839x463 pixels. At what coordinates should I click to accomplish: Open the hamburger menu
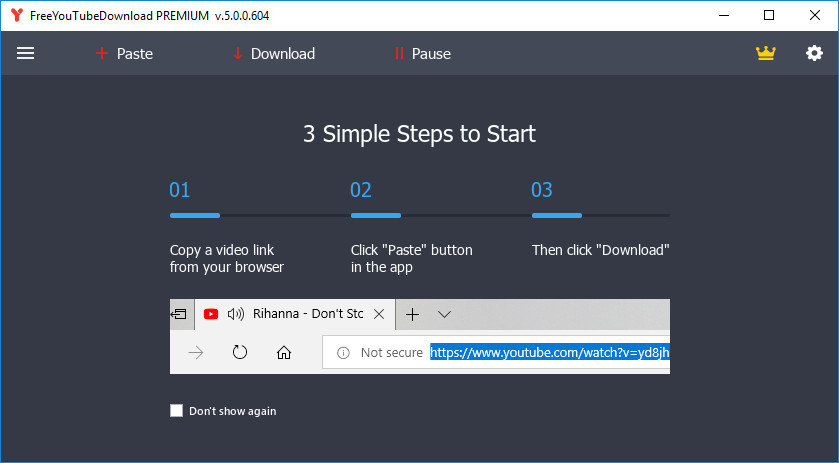click(25, 54)
